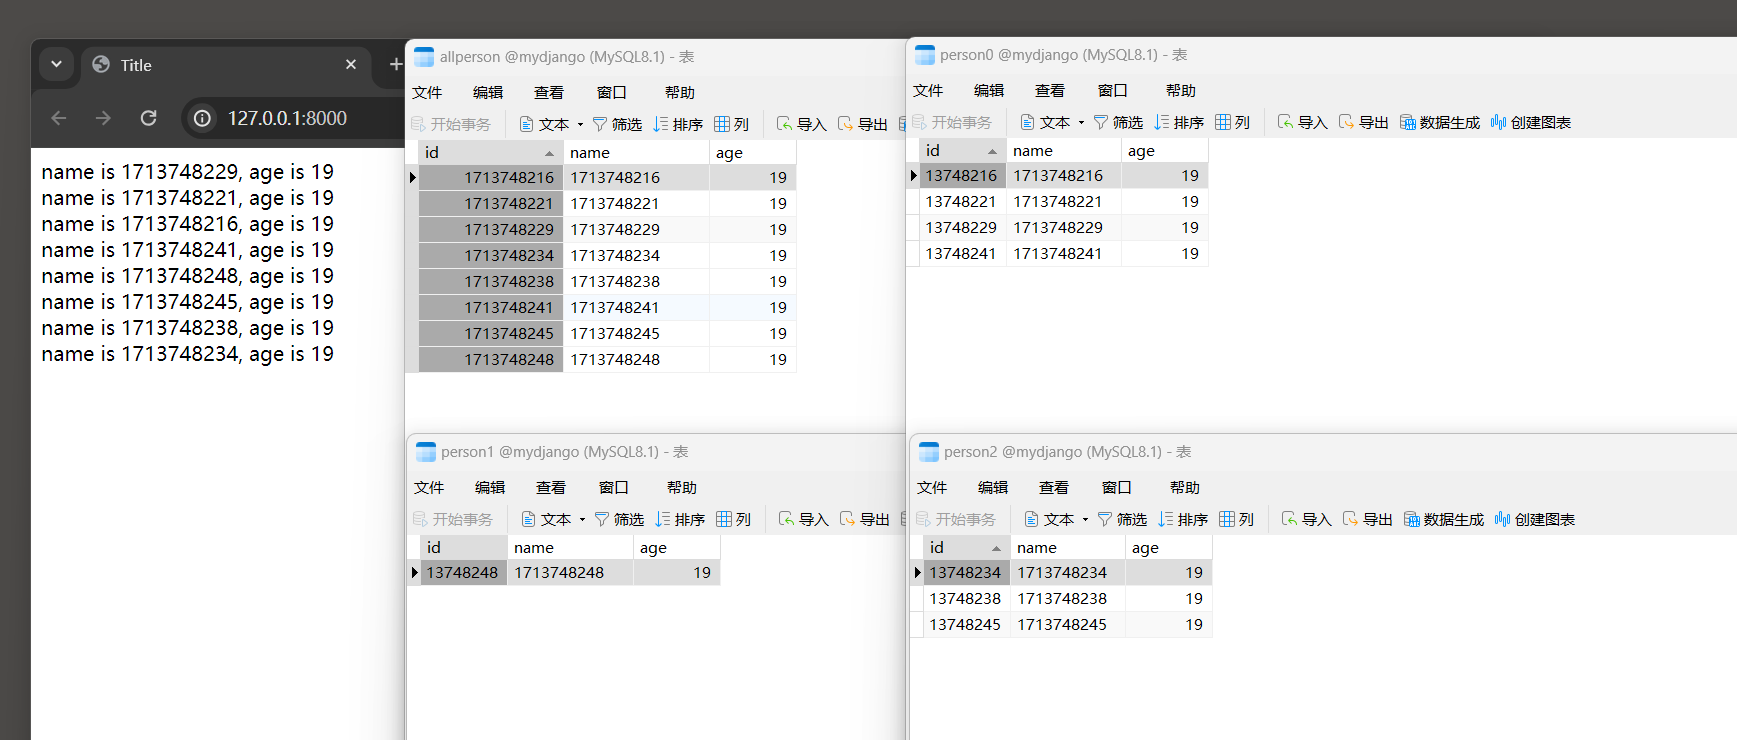Click 导入 import in person0 toolbar
Image resolution: width=1737 pixels, height=740 pixels.
[1302, 122]
